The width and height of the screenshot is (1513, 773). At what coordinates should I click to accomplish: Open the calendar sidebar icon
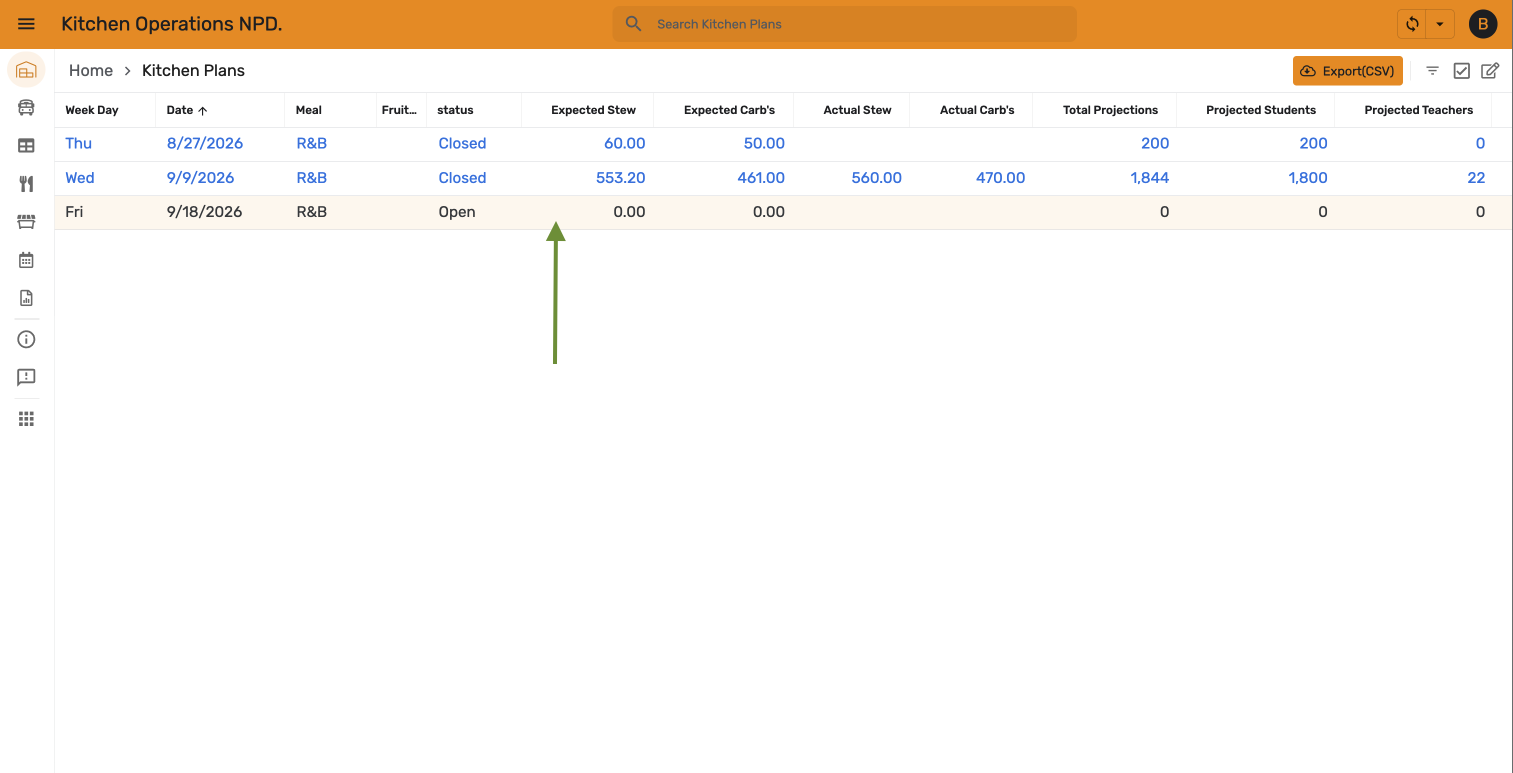tap(26, 260)
